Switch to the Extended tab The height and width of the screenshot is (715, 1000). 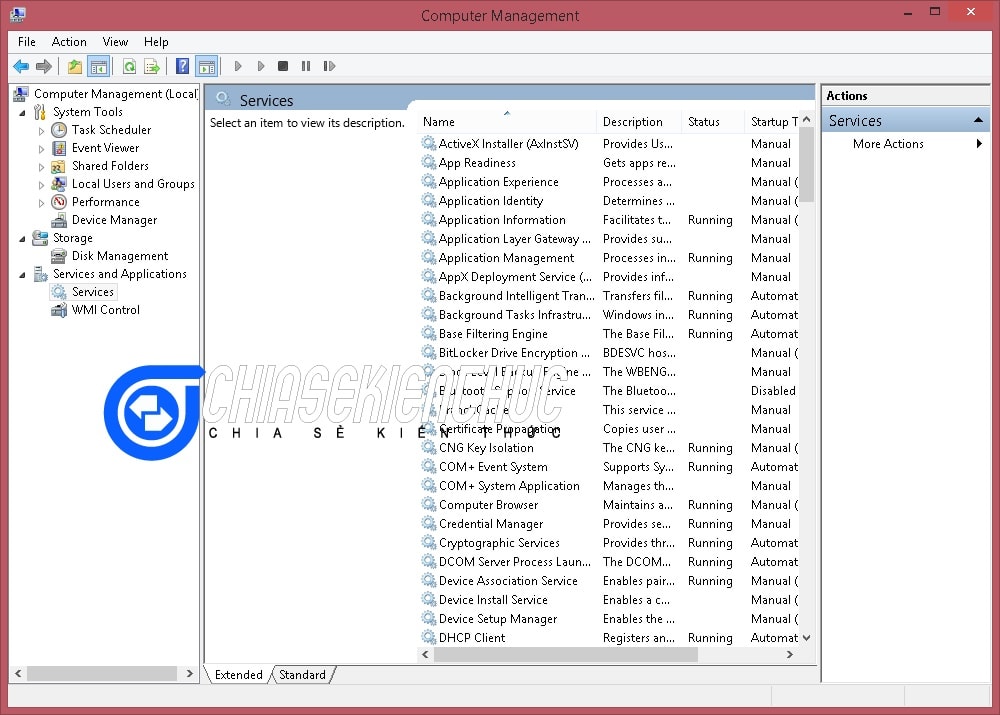pyautogui.click(x=239, y=674)
